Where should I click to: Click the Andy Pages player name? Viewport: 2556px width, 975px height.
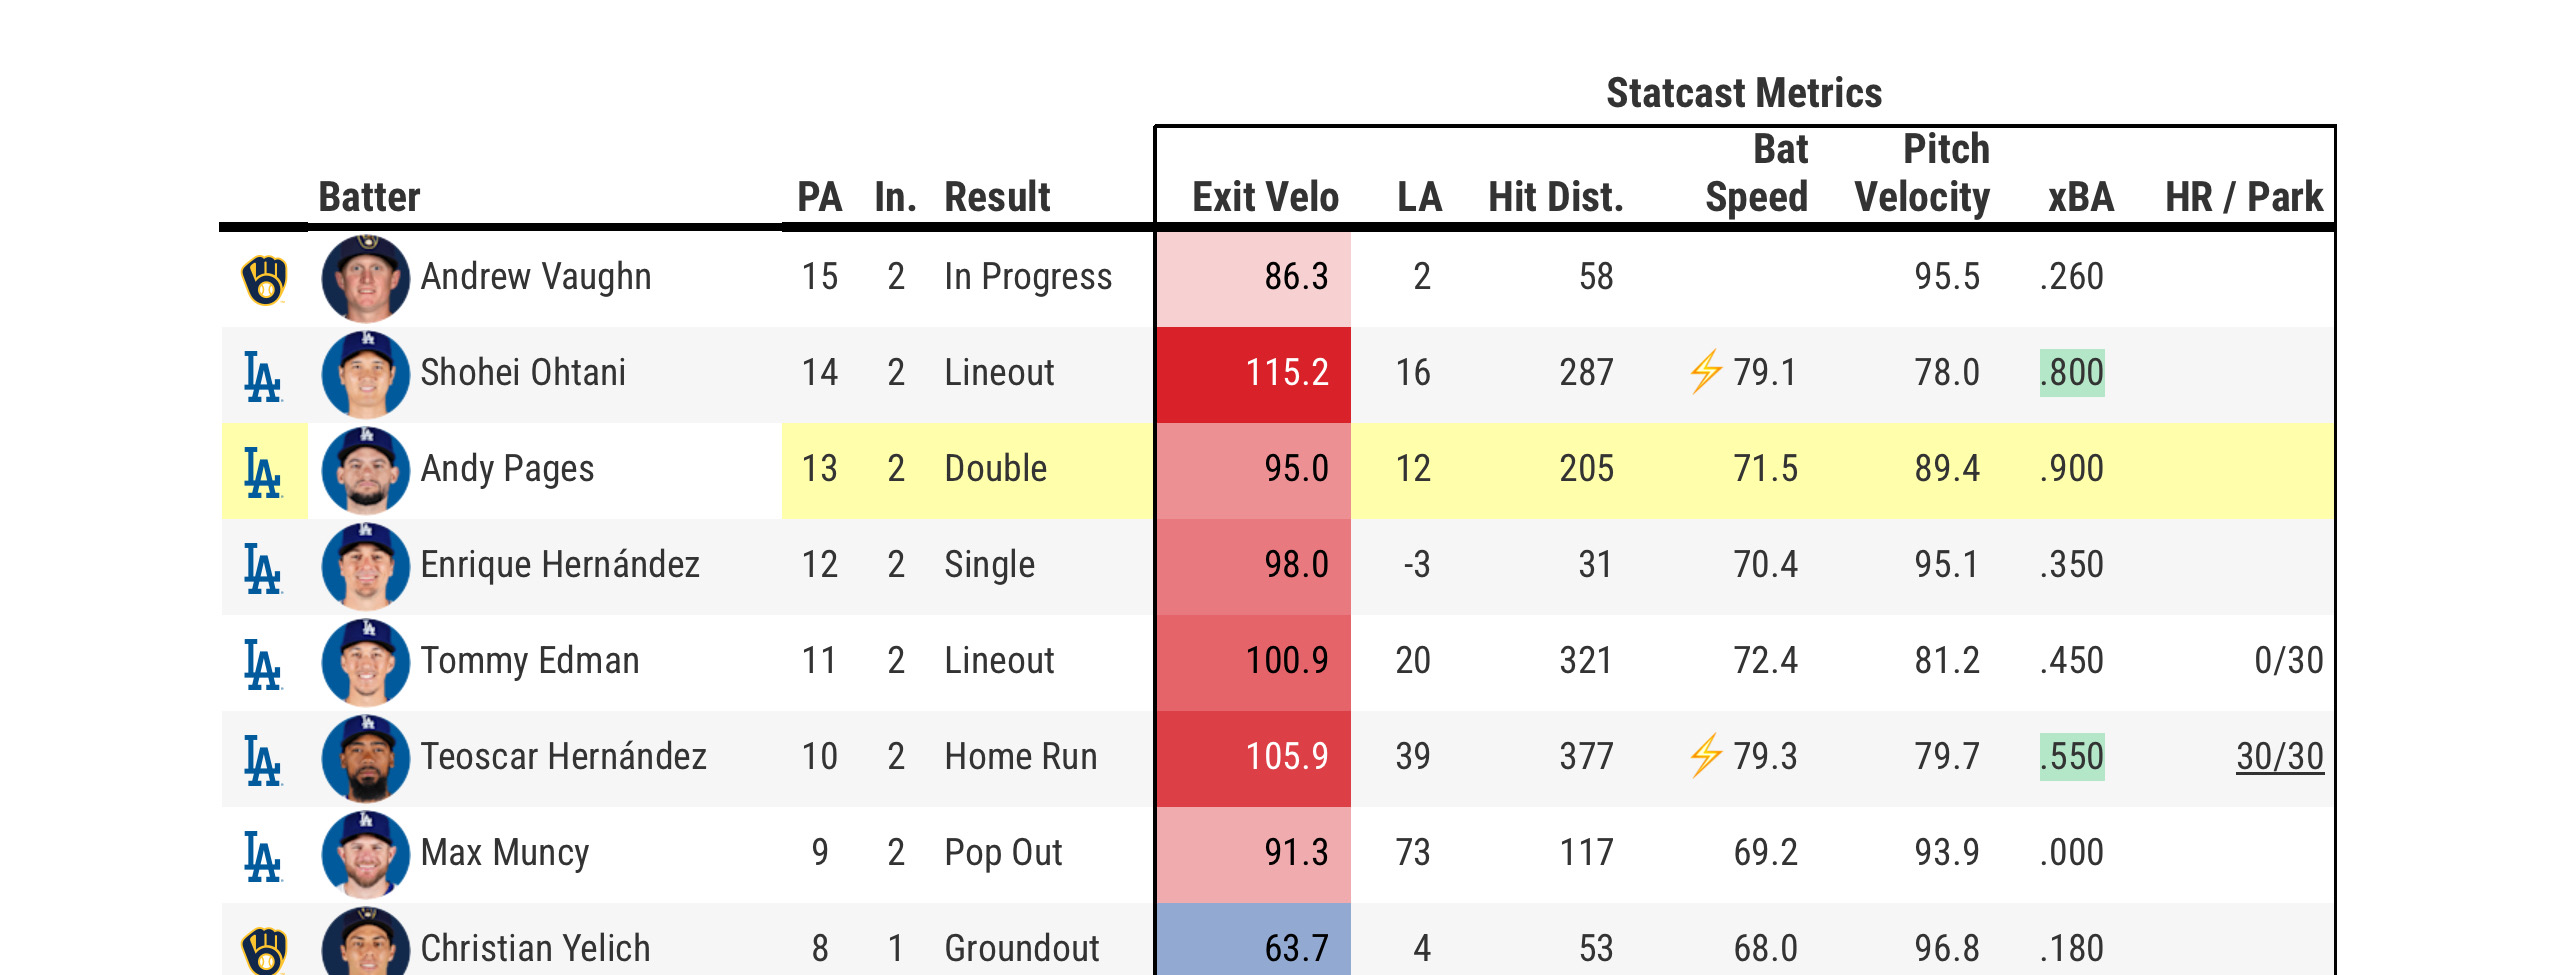507,469
